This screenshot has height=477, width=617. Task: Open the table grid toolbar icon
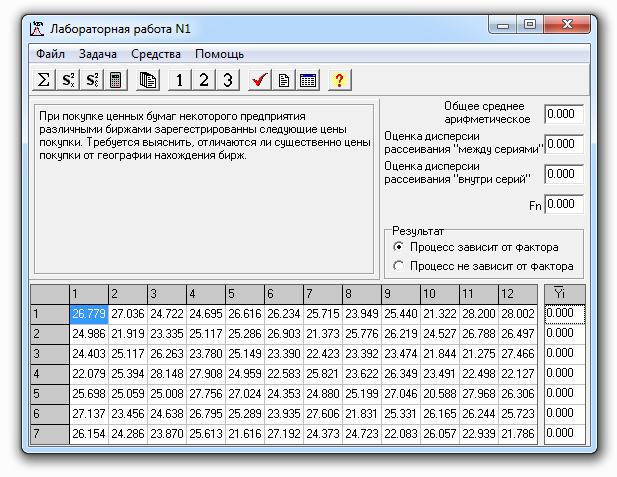(308, 80)
